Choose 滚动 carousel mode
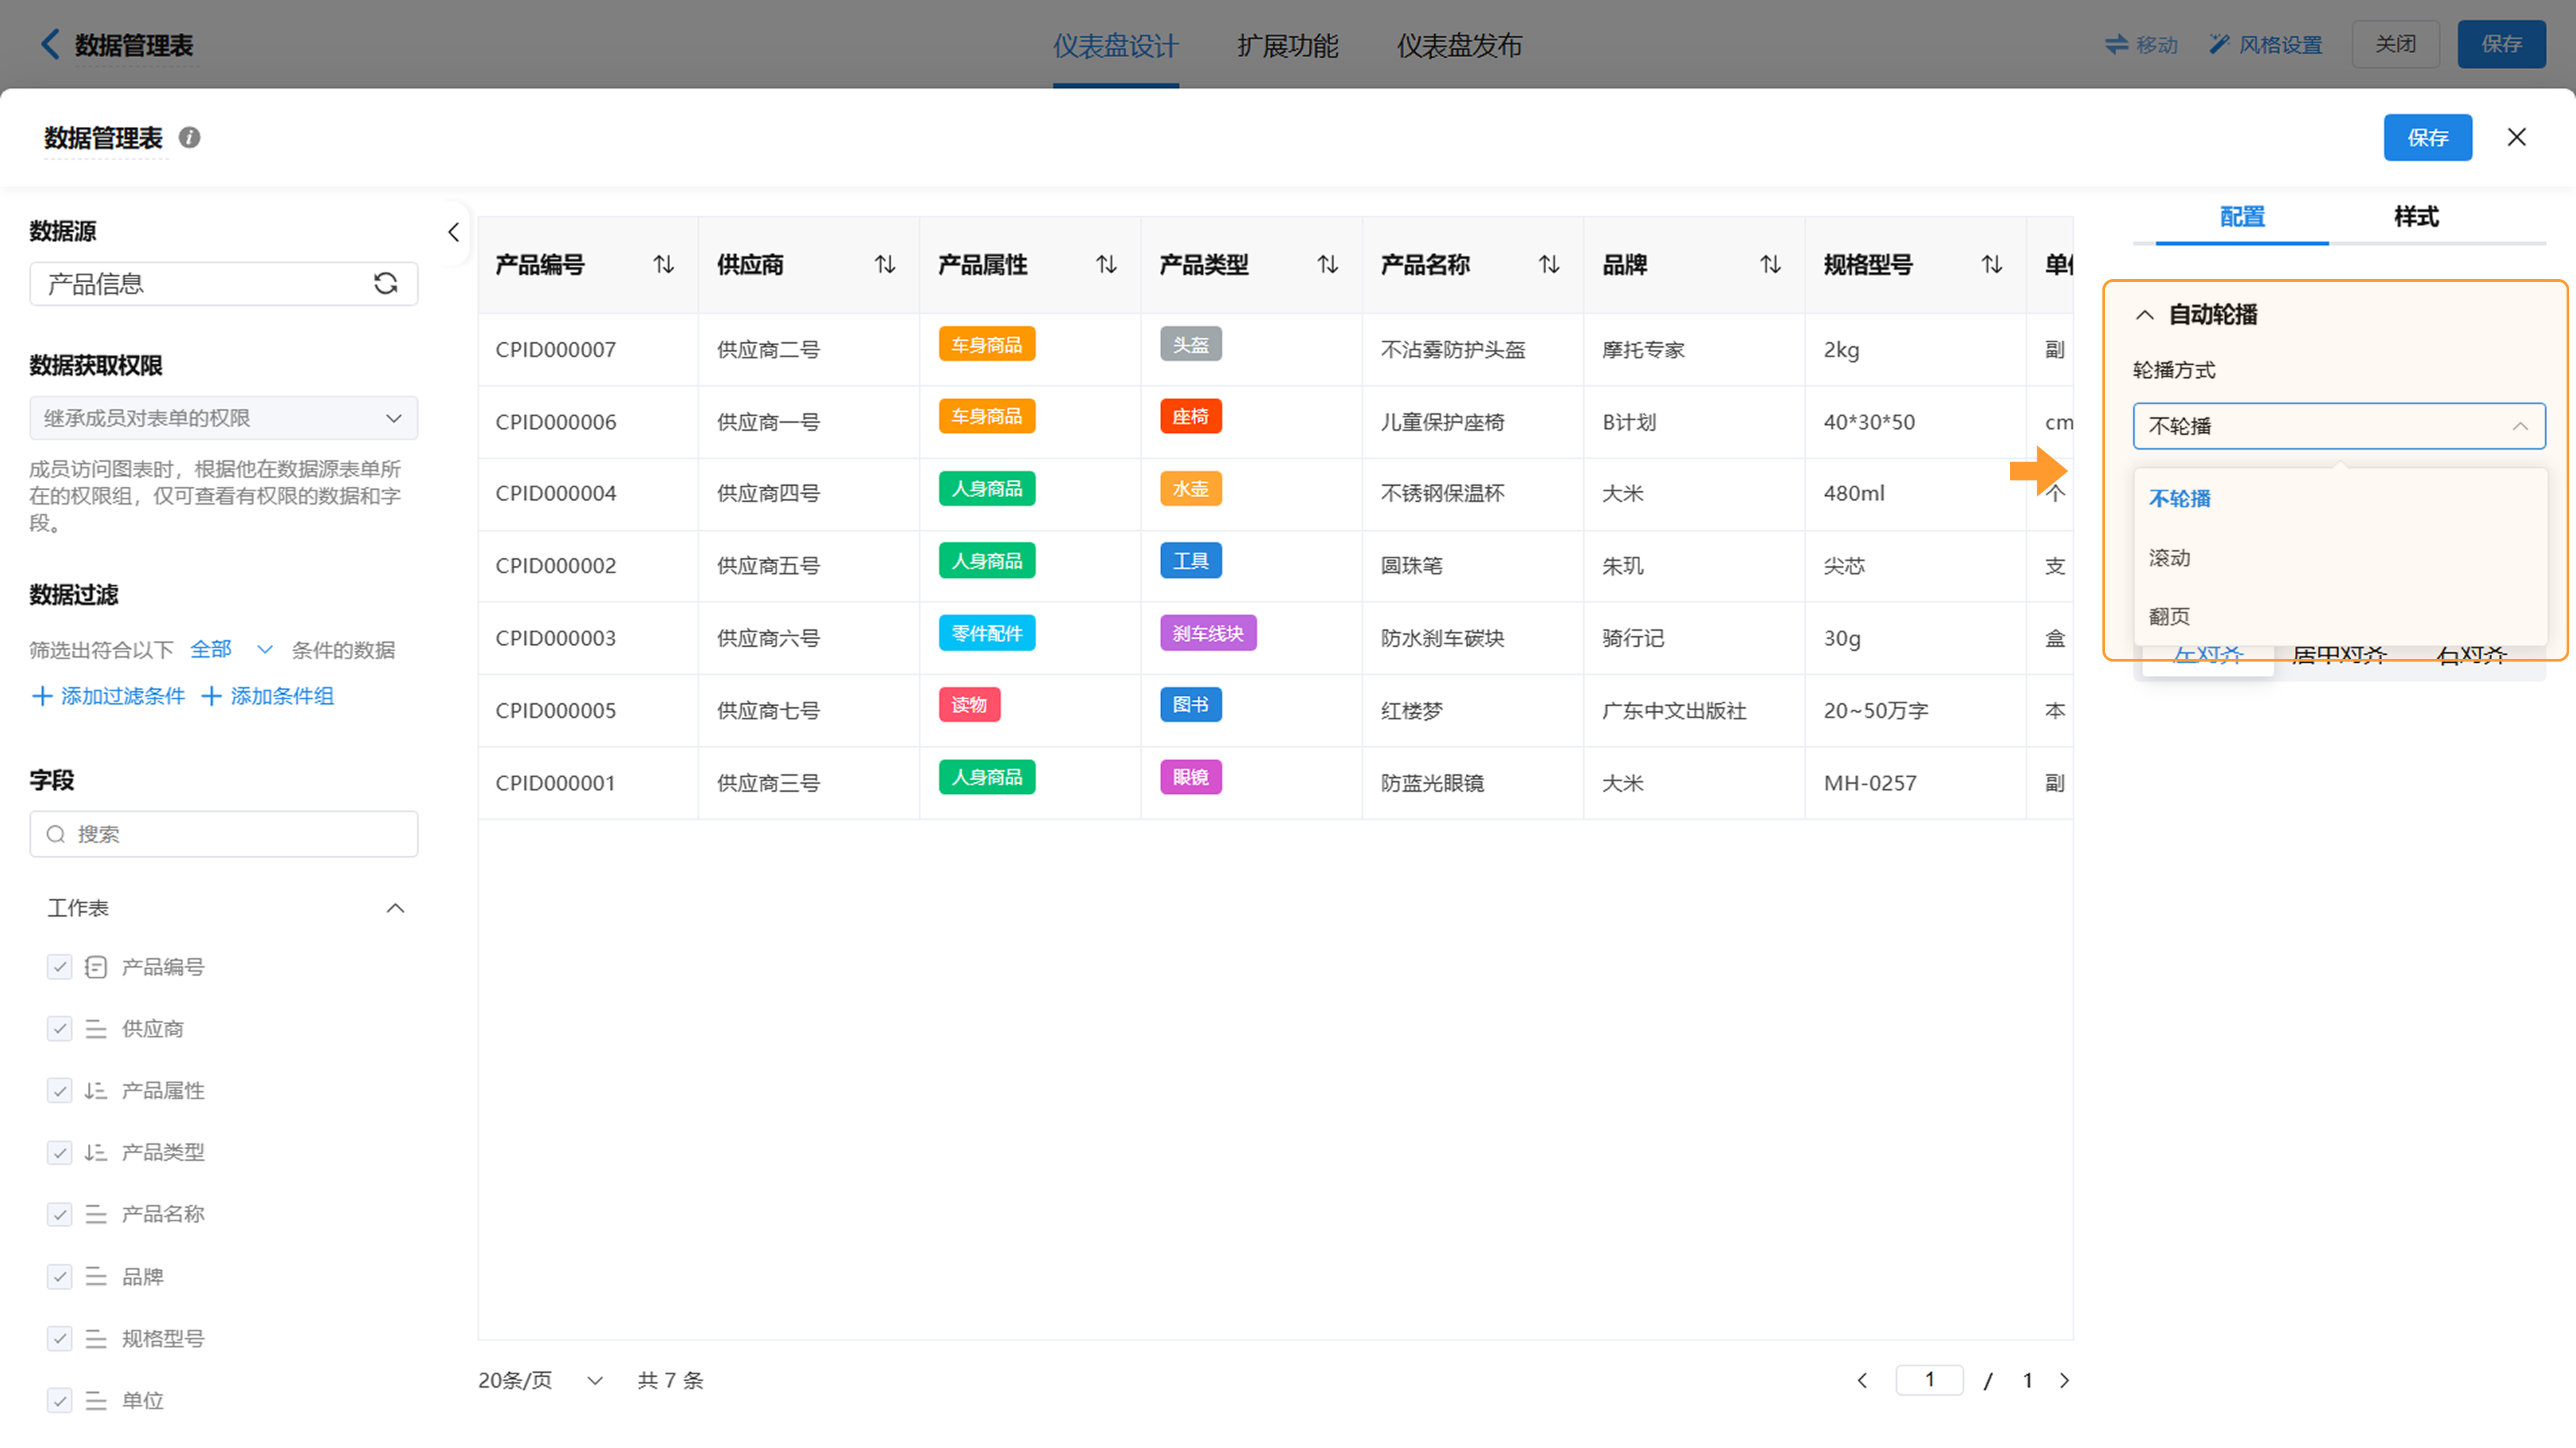Viewport: 2576px width, 1448px height. pos(2339,557)
